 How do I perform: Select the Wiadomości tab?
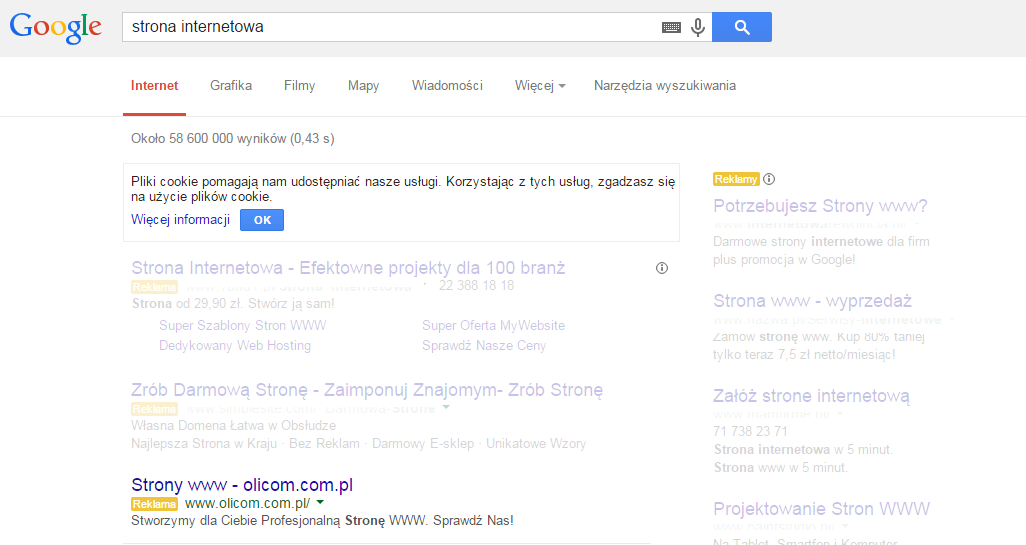click(x=447, y=86)
